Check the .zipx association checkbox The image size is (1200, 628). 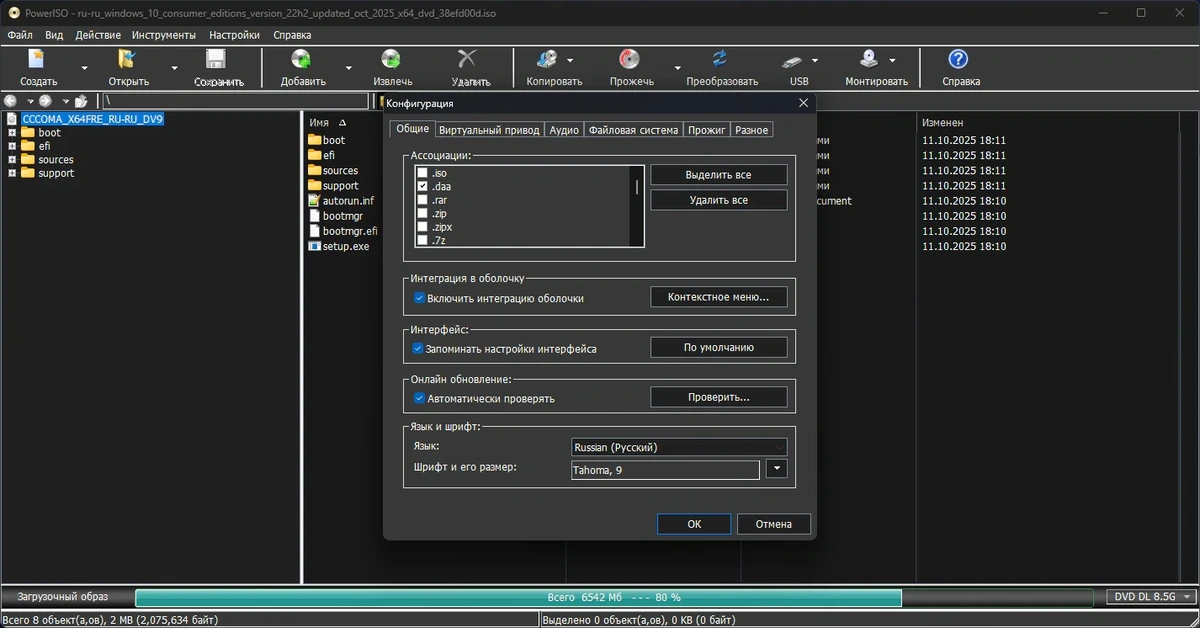point(422,227)
